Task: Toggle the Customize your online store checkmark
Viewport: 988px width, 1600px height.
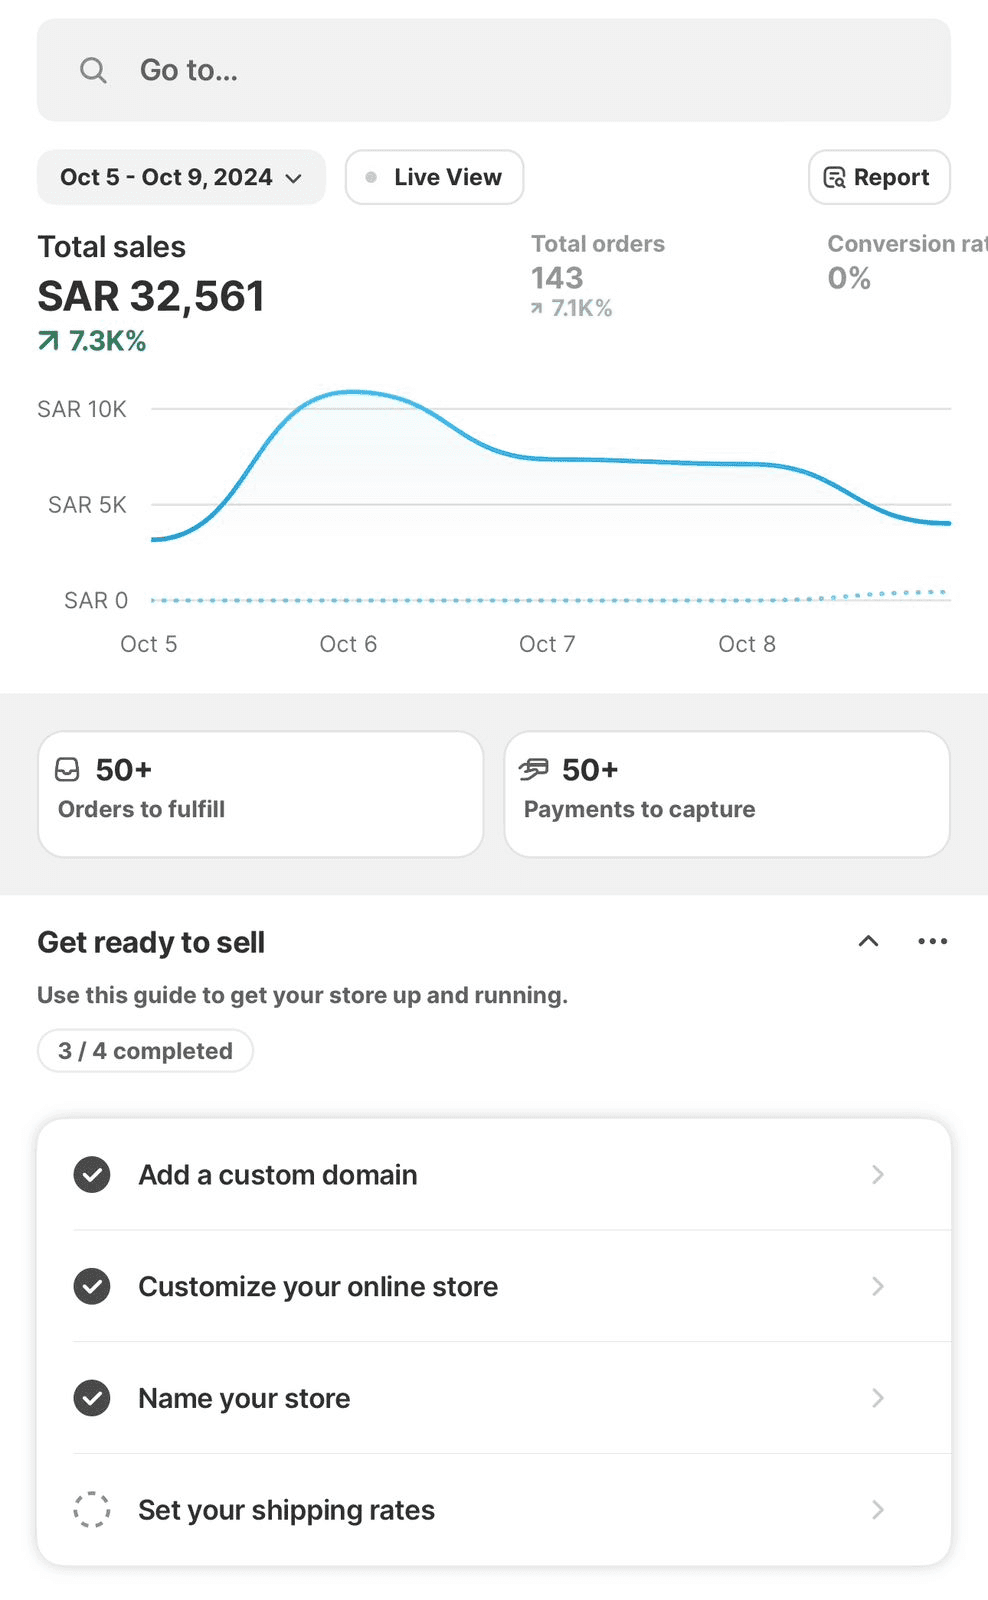Action: click(92, 1286)
